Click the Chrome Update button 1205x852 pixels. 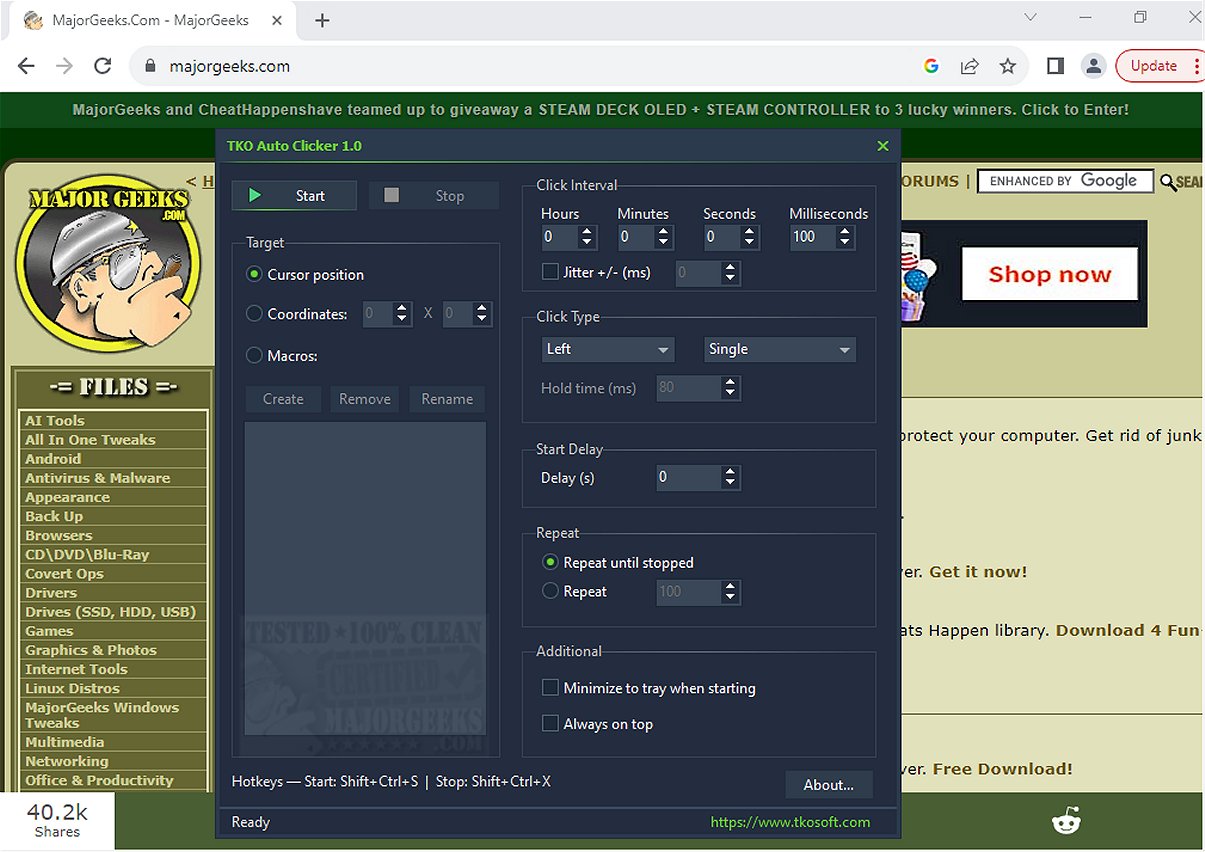1159,66
